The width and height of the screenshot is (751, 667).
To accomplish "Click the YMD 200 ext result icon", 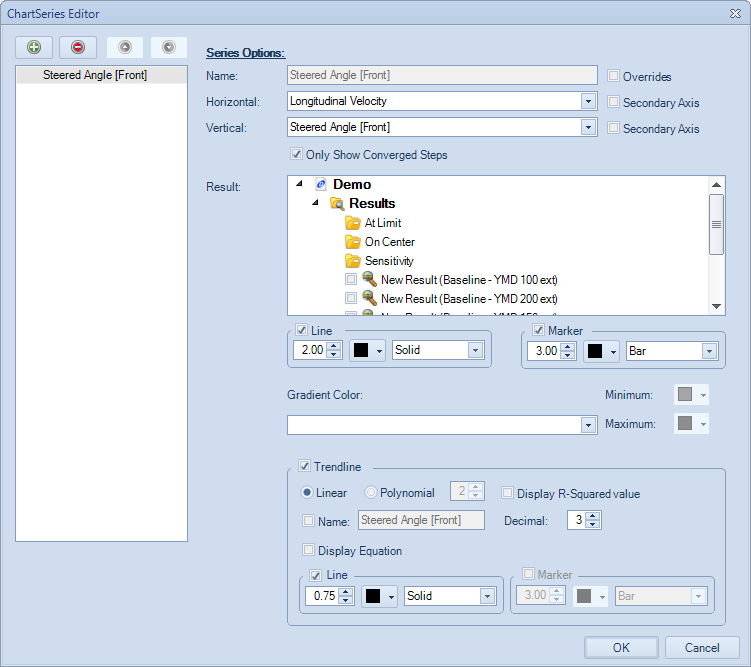I will (x=369, y=298).
